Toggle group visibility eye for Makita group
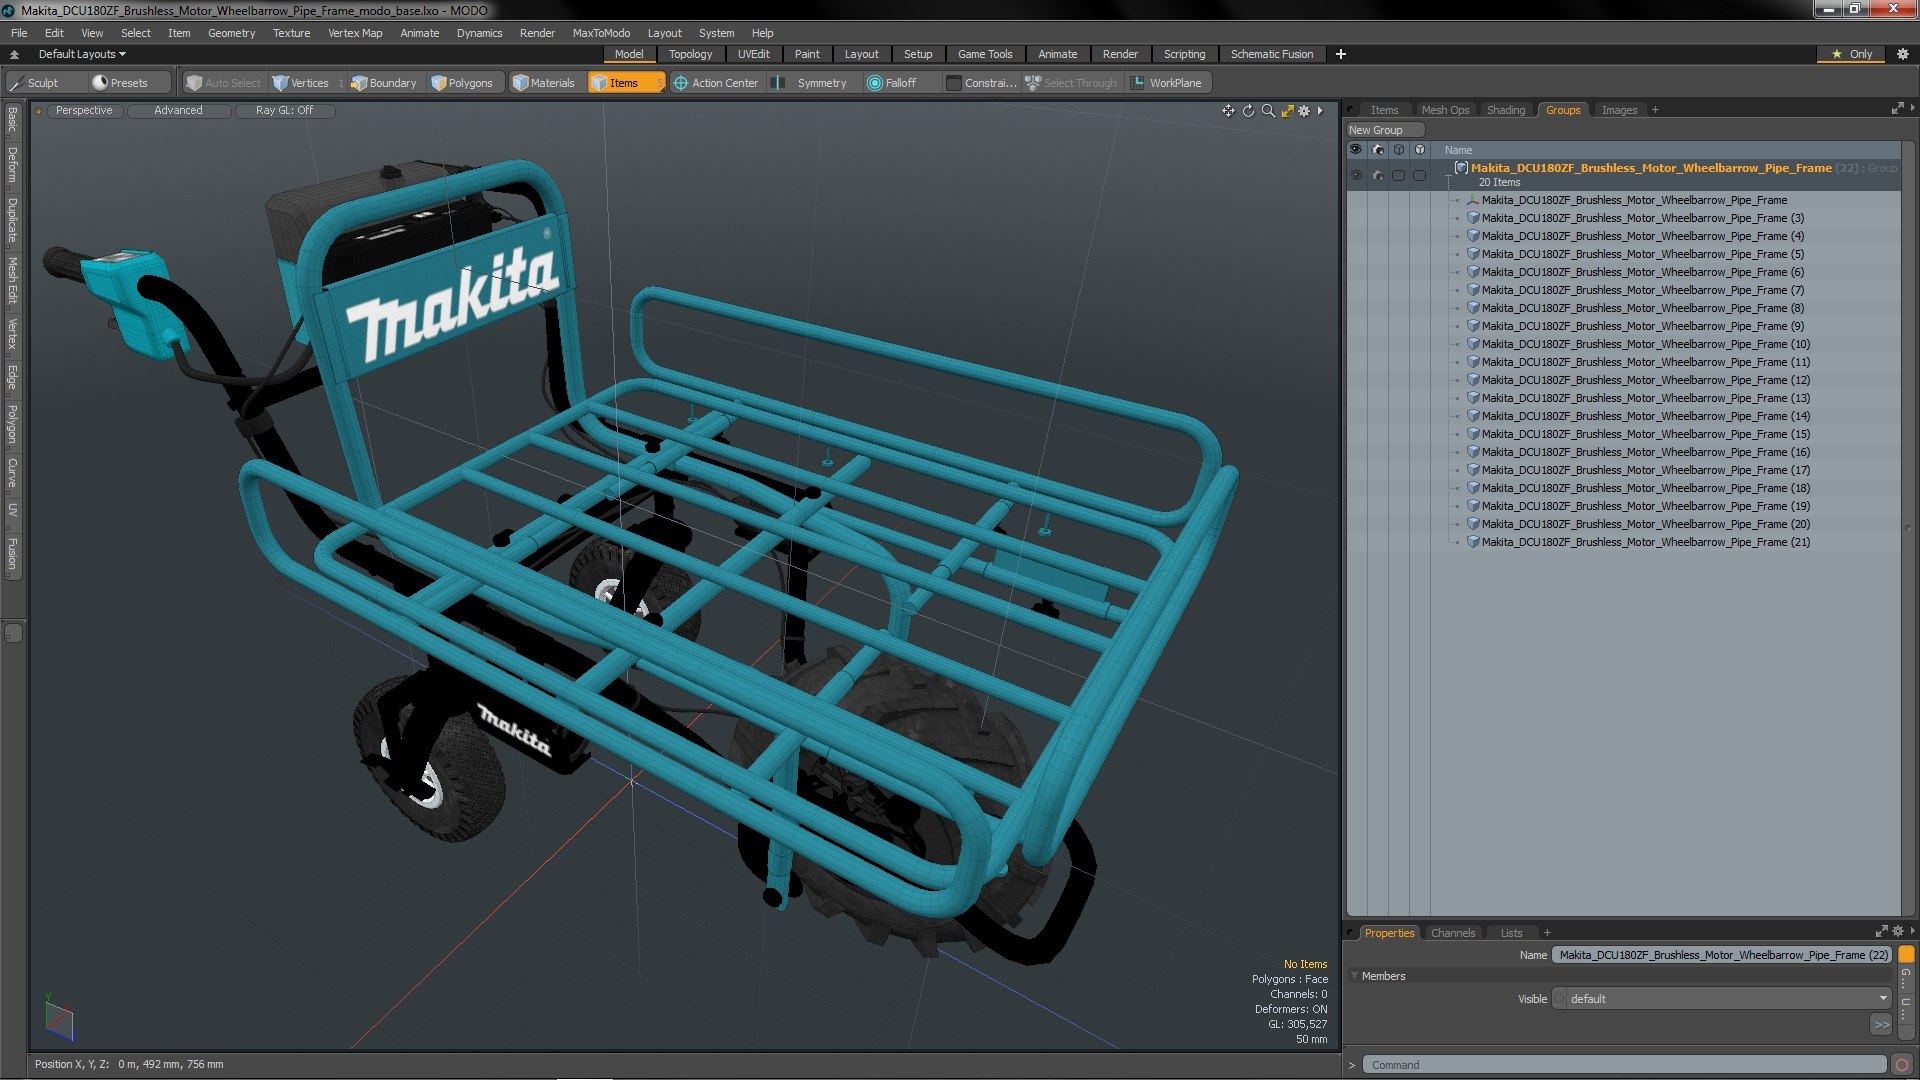The width and height of the screenshot is (1920, 1080). (x=1356, y=175)
